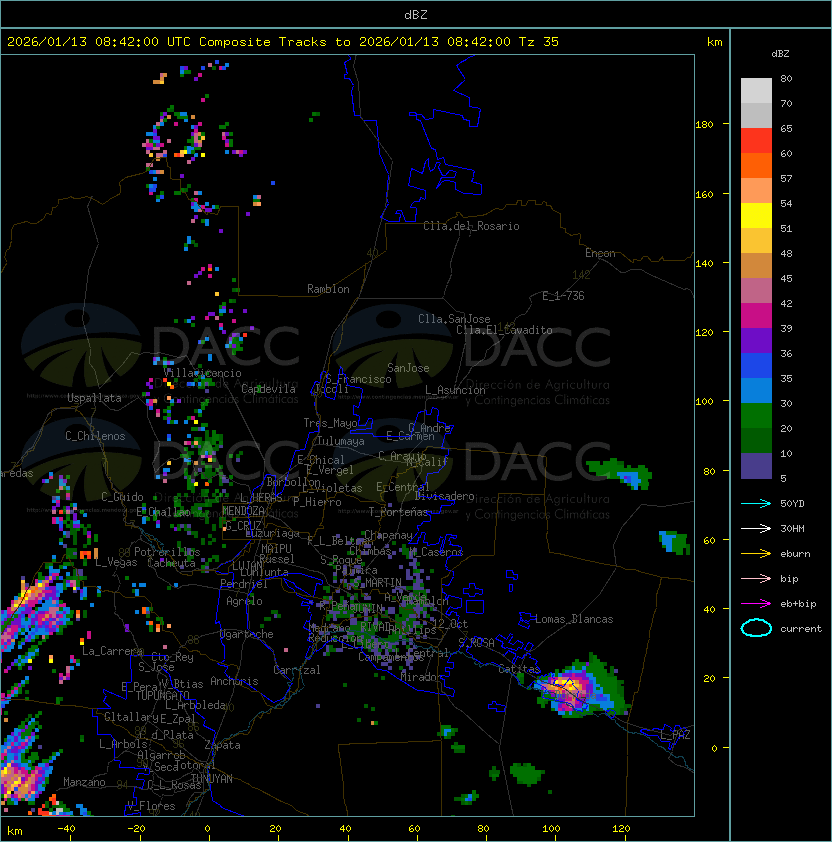Click the 'dBZ' title at the top
The height and width of the screenshot is (842, 832).
pos(416,15)
